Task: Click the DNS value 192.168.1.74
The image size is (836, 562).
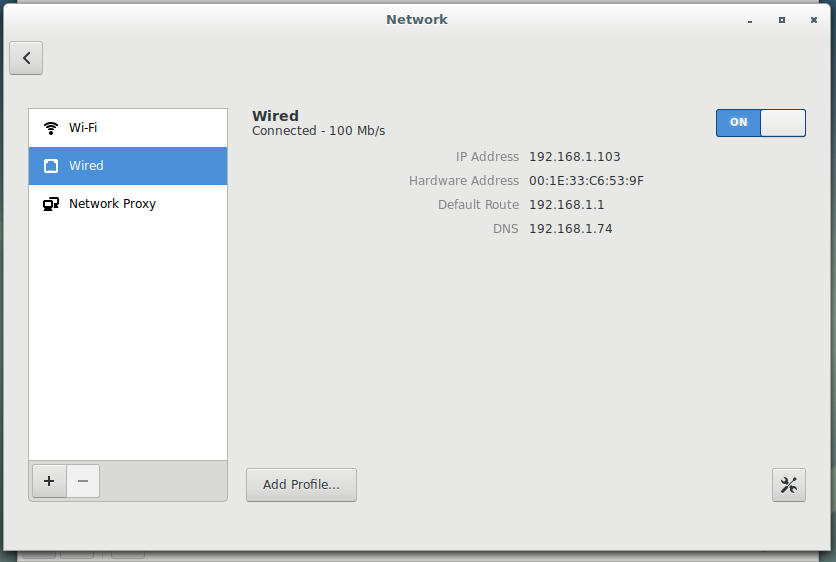Action: click(x=570, y=229)
